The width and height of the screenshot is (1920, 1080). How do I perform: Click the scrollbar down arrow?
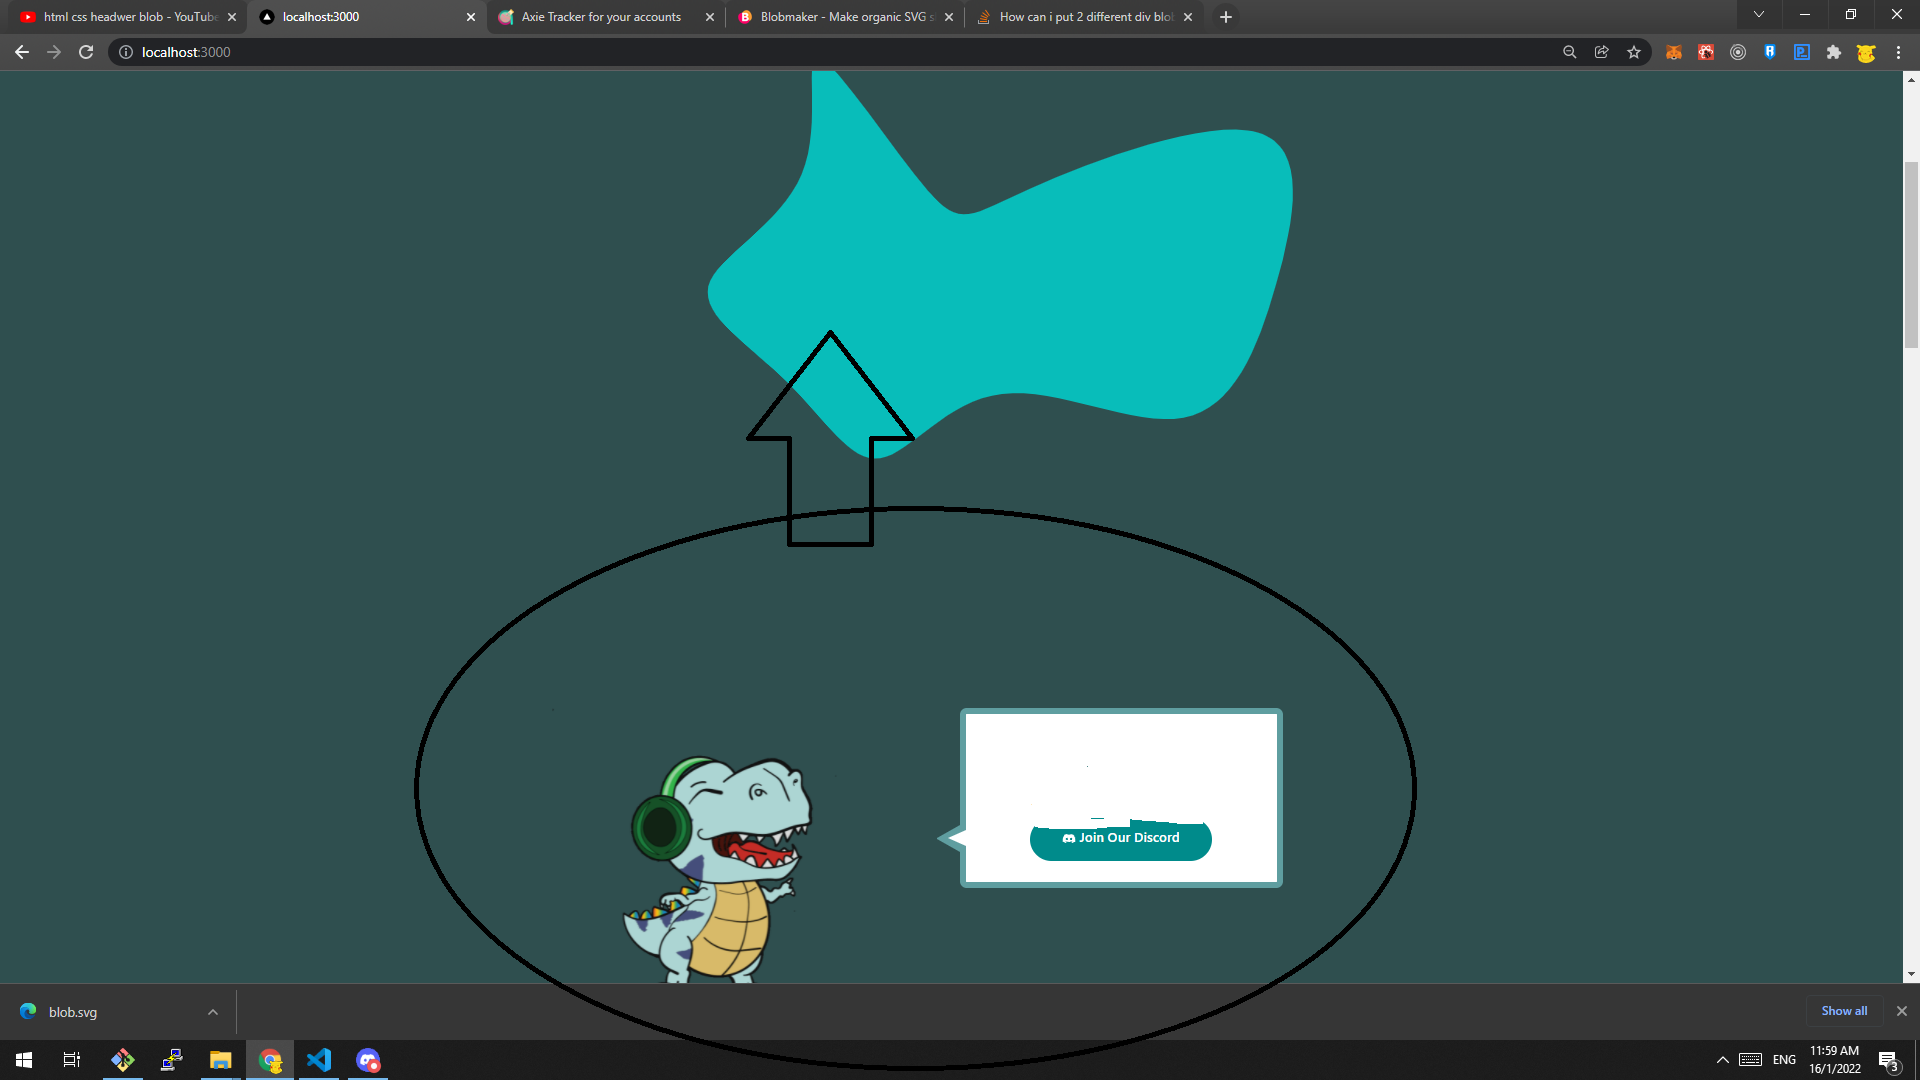[x=1911, y=974]
